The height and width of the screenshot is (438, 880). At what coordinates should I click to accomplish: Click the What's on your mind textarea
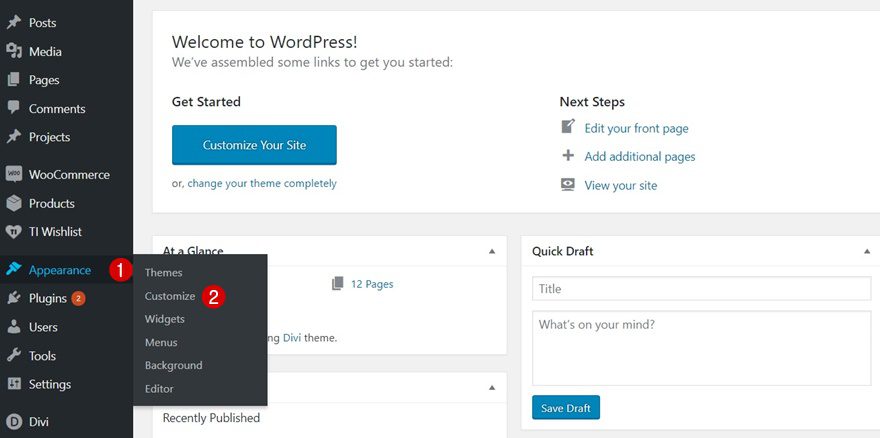[701, 348]
